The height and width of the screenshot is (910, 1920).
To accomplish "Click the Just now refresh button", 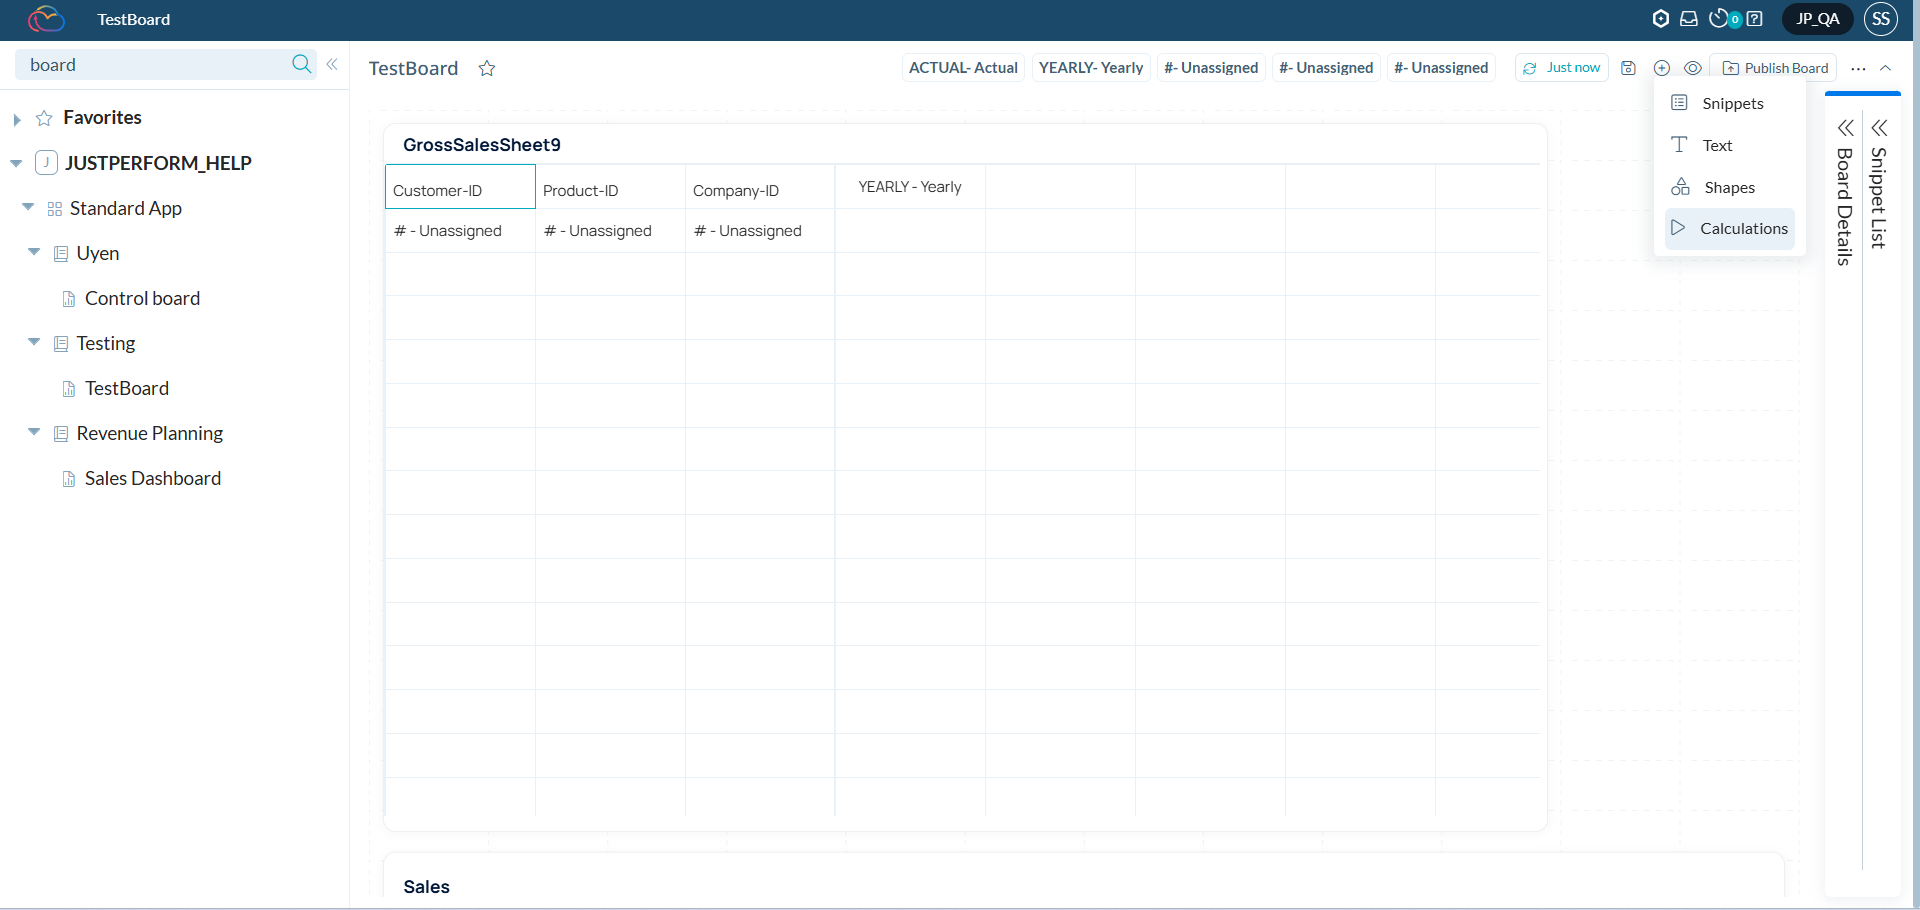I will pos(1562,68).
